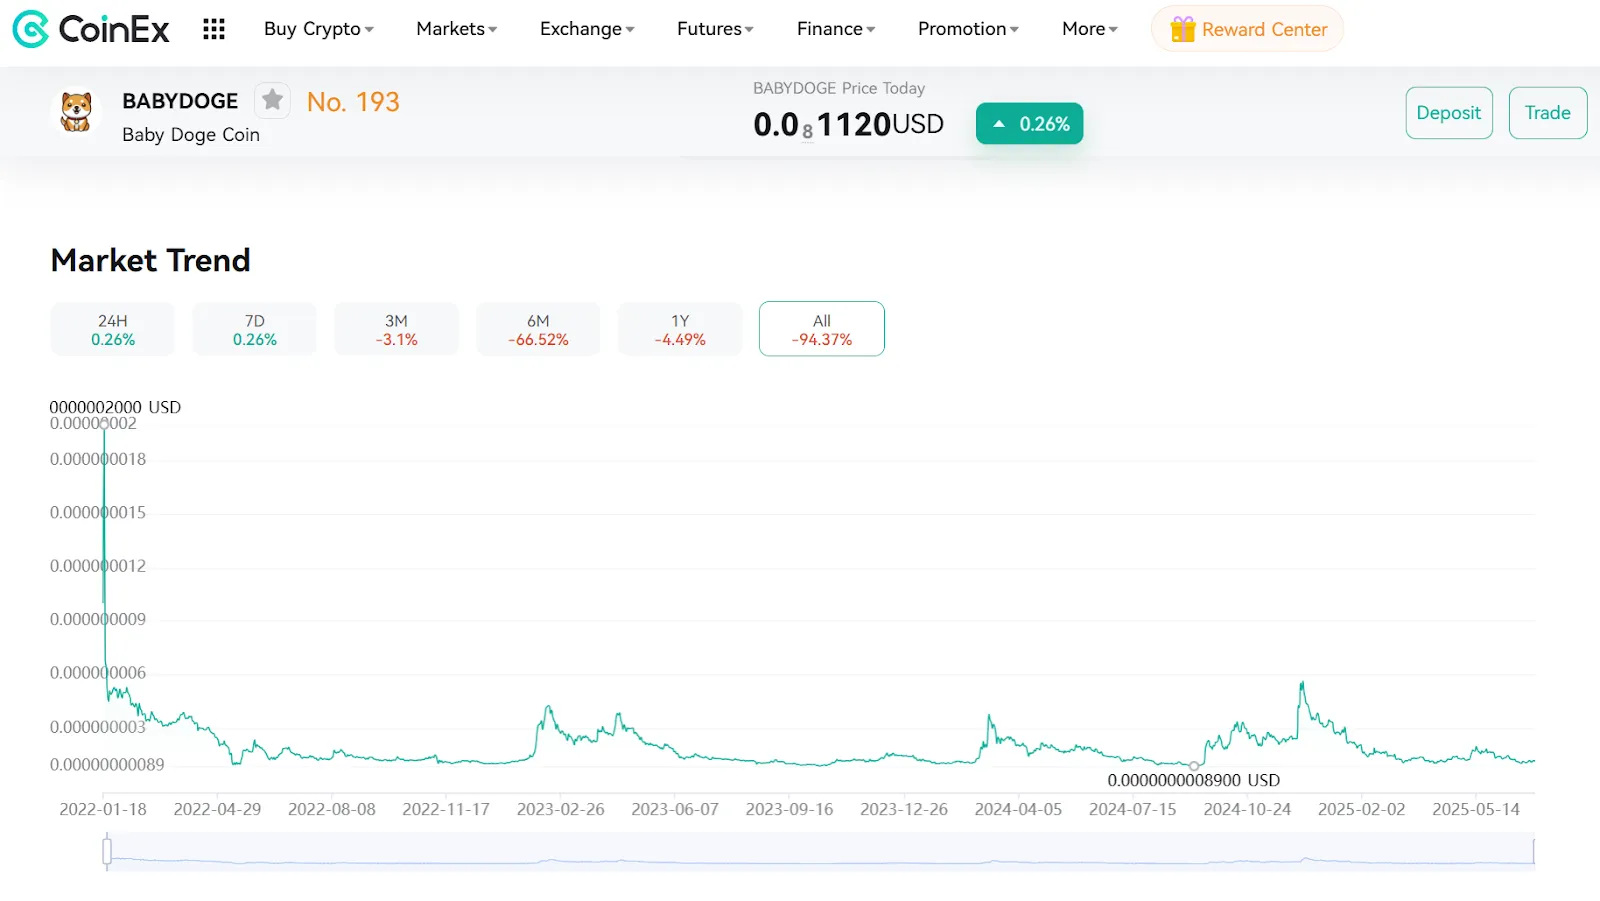Screen dimensions: 1600x901
Task: Click the 2025-05-14 date label
Action: click(x=1476, y=809)
